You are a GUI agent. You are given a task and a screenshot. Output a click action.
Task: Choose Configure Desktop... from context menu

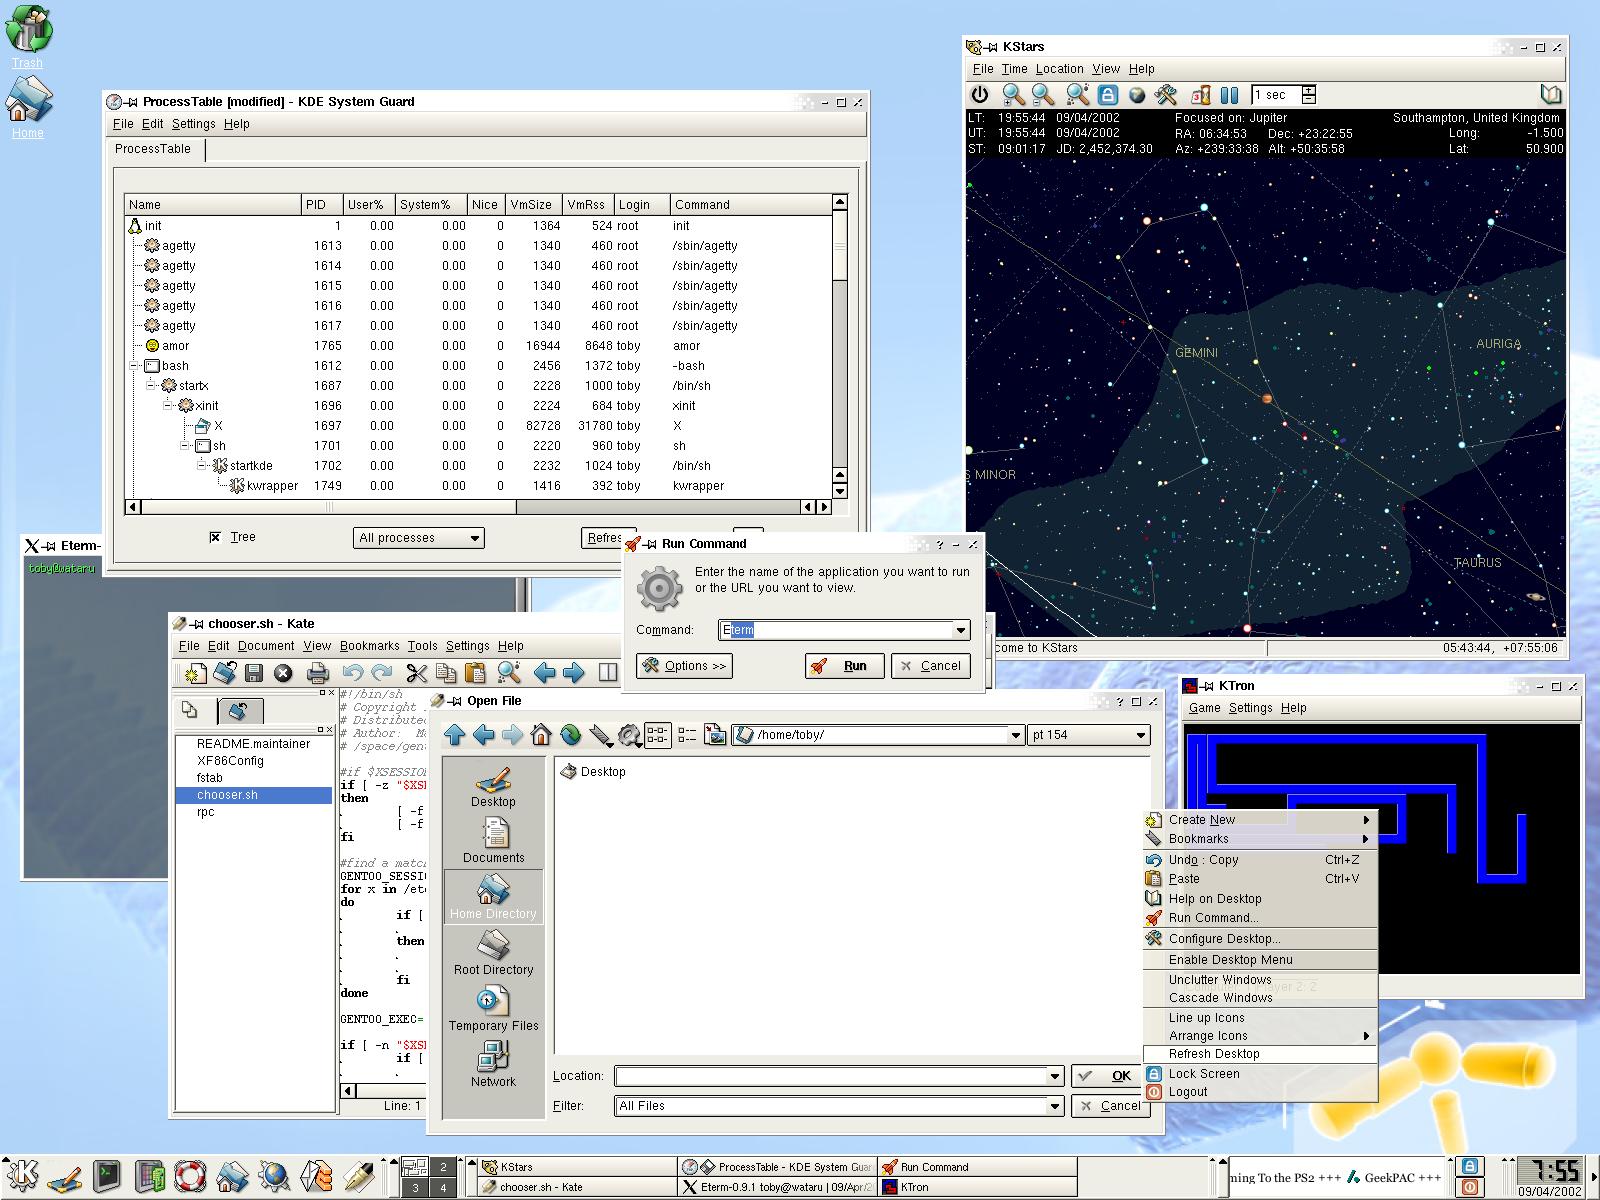pos(1259,939)
